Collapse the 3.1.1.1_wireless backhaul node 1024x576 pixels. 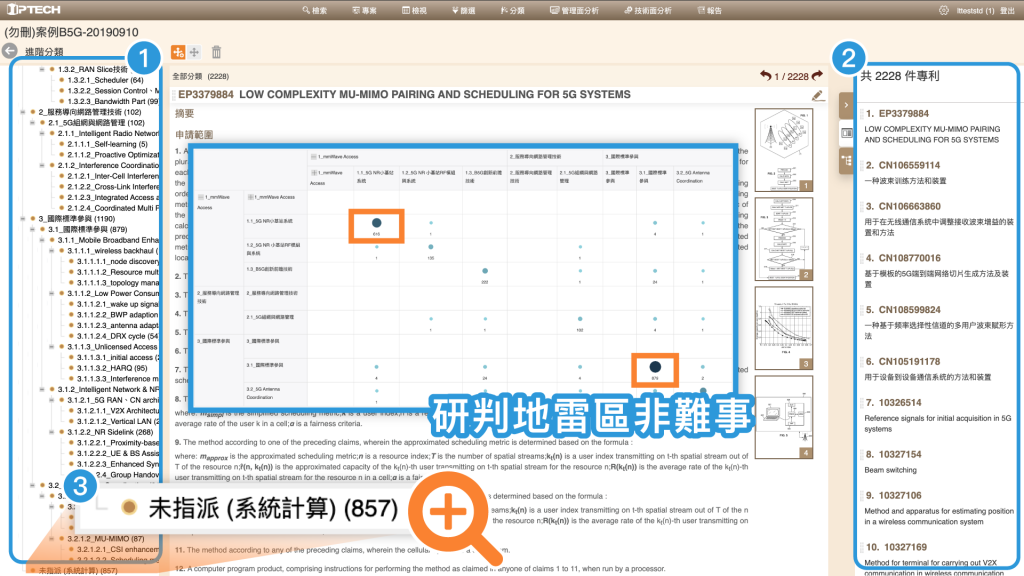tap(52, 250)
